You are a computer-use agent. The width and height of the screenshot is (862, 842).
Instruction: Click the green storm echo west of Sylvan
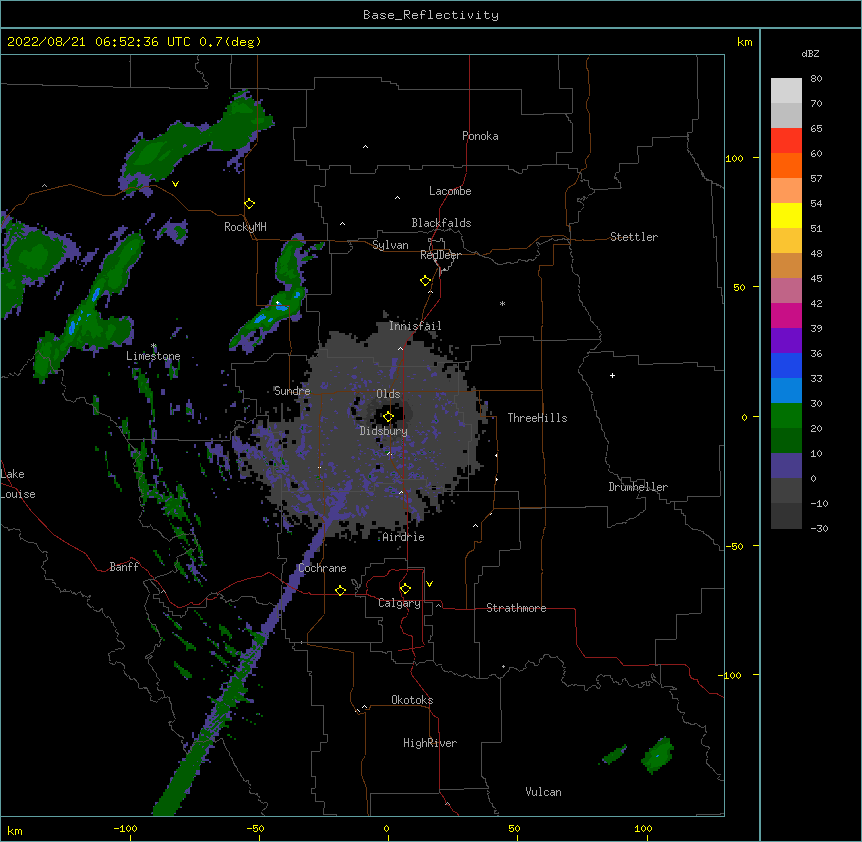click(x=290, y=265)
